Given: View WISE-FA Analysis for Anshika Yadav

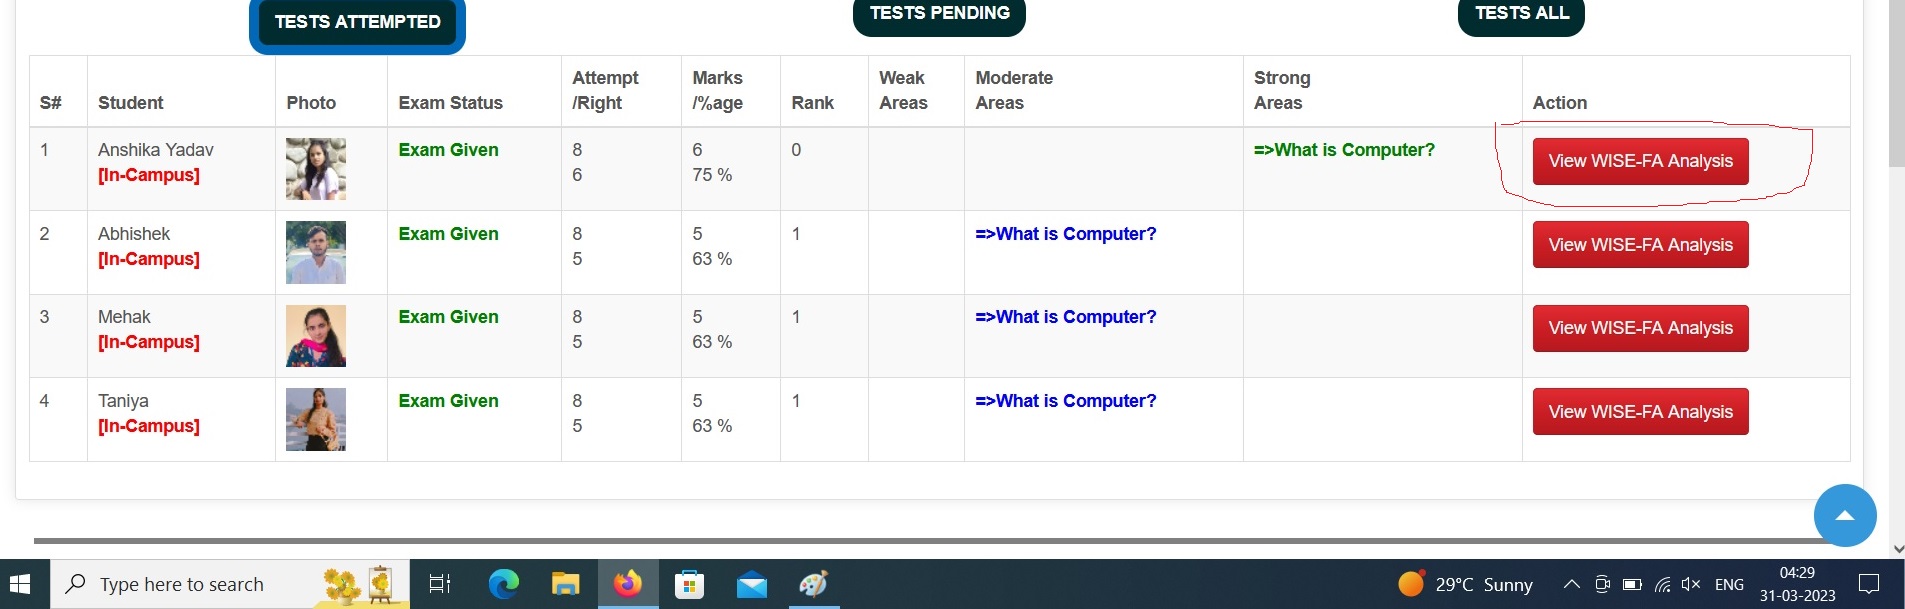Looking at the screenshot, I should [1640, 161].
